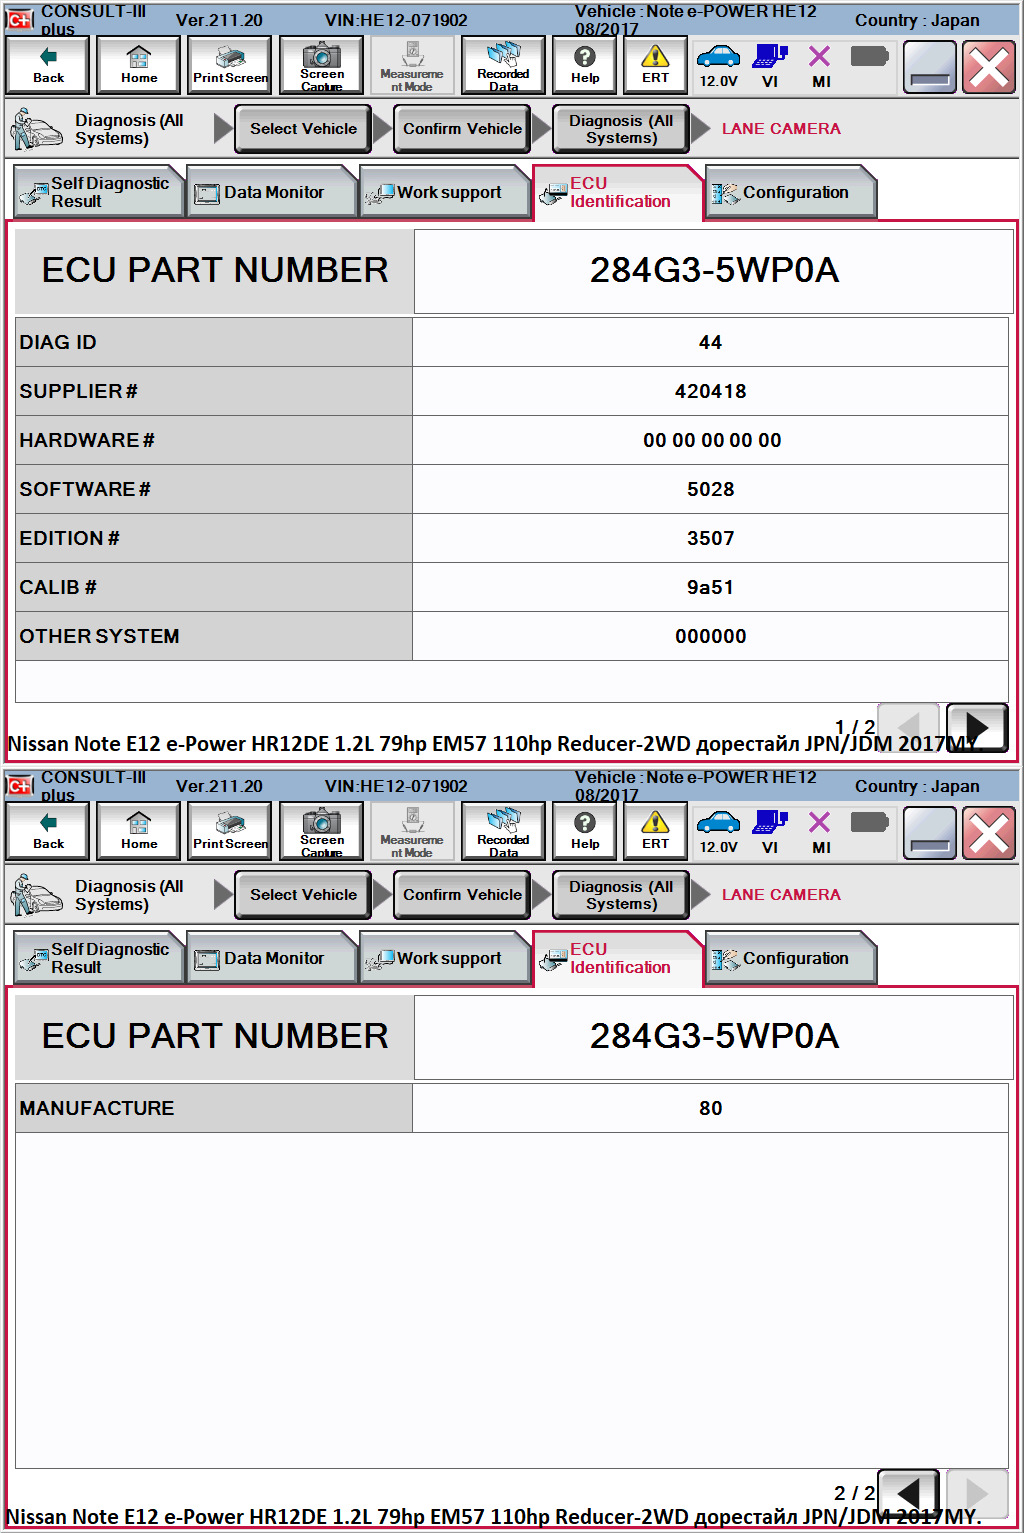Click MANUFACTURE value 80 in lower window
Viewport: 1024px width, 1533px height.
click(x=710, y=1109)
